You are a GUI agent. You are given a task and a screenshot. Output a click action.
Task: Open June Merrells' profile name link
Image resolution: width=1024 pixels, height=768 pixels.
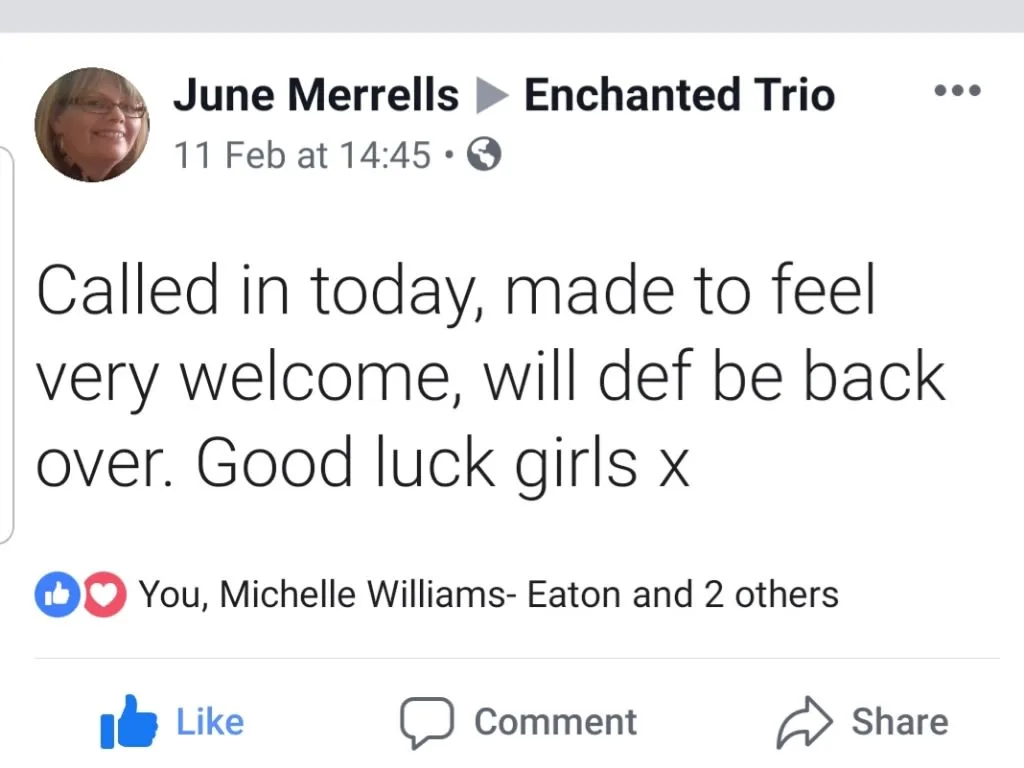tap(315, 95)
